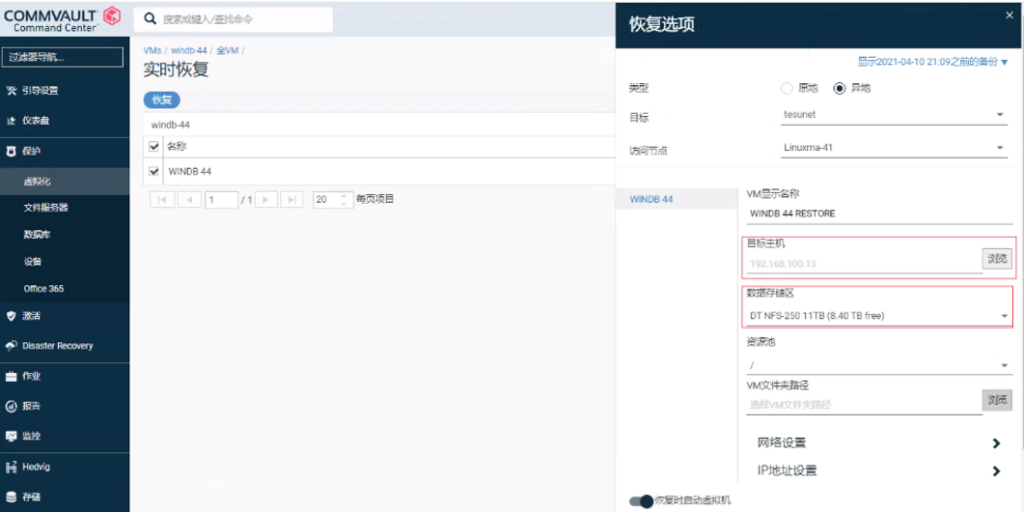Expand the 网络设置 section
Screen dimensions: 1024x512
click(996, 443)
